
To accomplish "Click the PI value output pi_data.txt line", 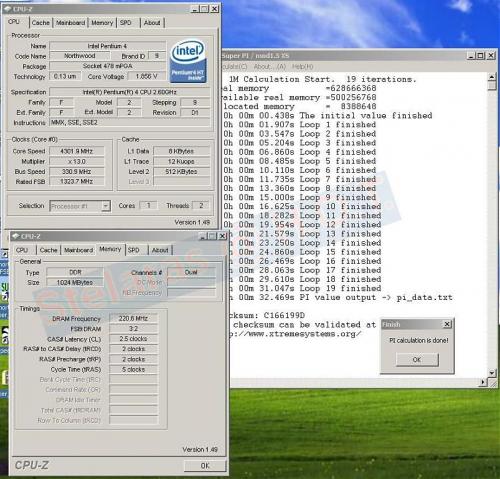I will [x=342, y=297].
